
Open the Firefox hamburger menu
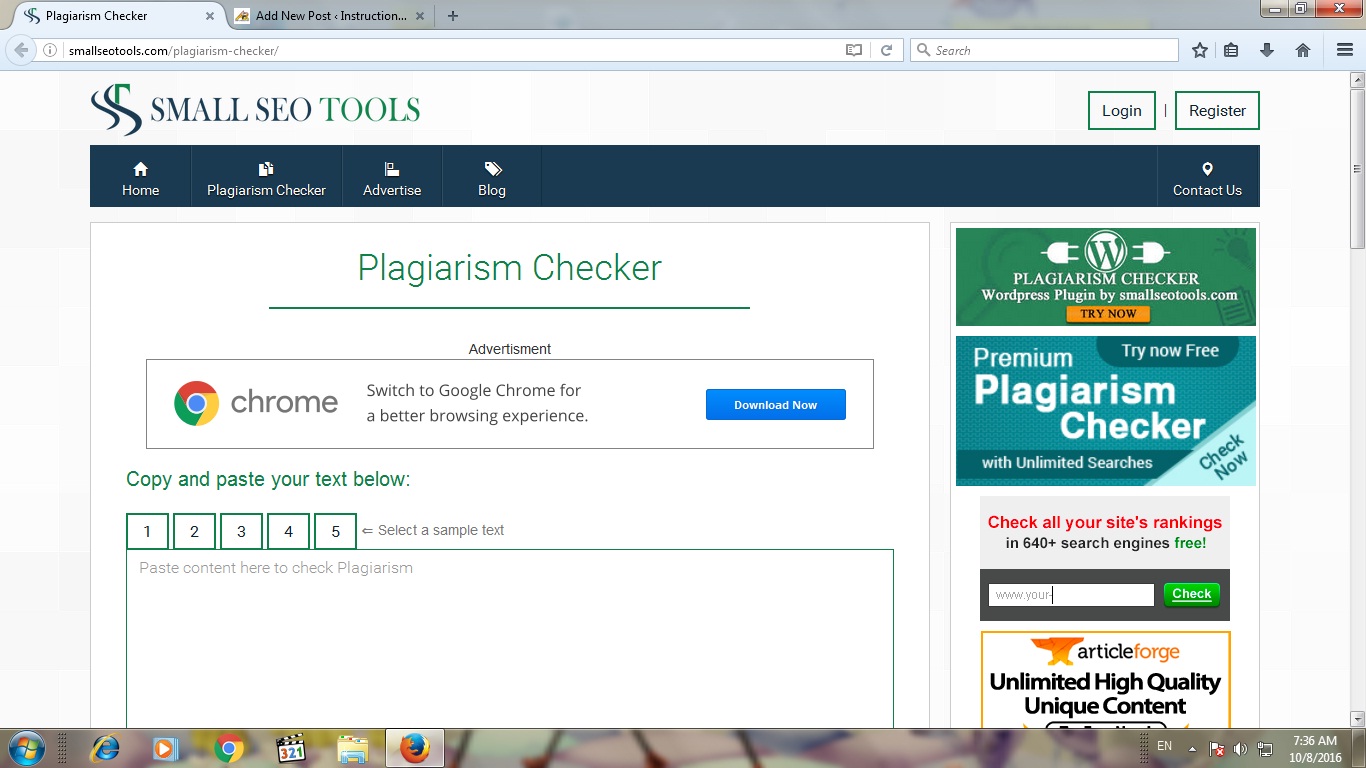coord(1345,50)
